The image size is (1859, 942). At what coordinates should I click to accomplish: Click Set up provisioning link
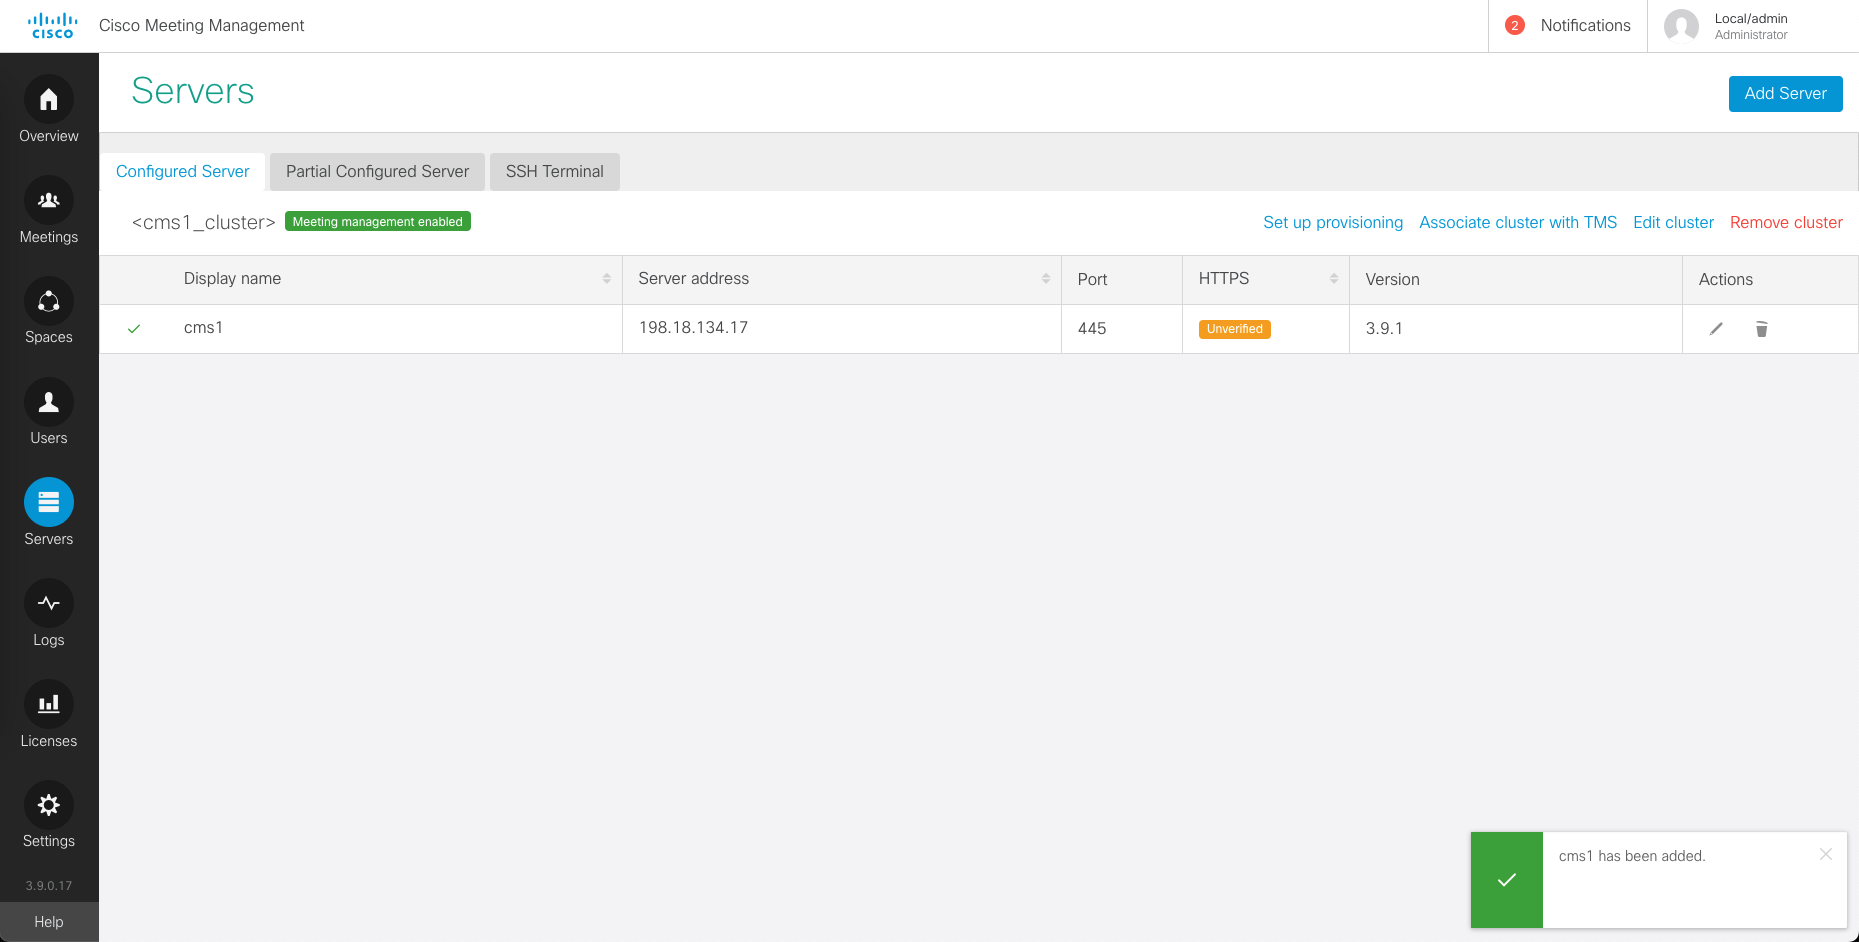coord(1332,223)
